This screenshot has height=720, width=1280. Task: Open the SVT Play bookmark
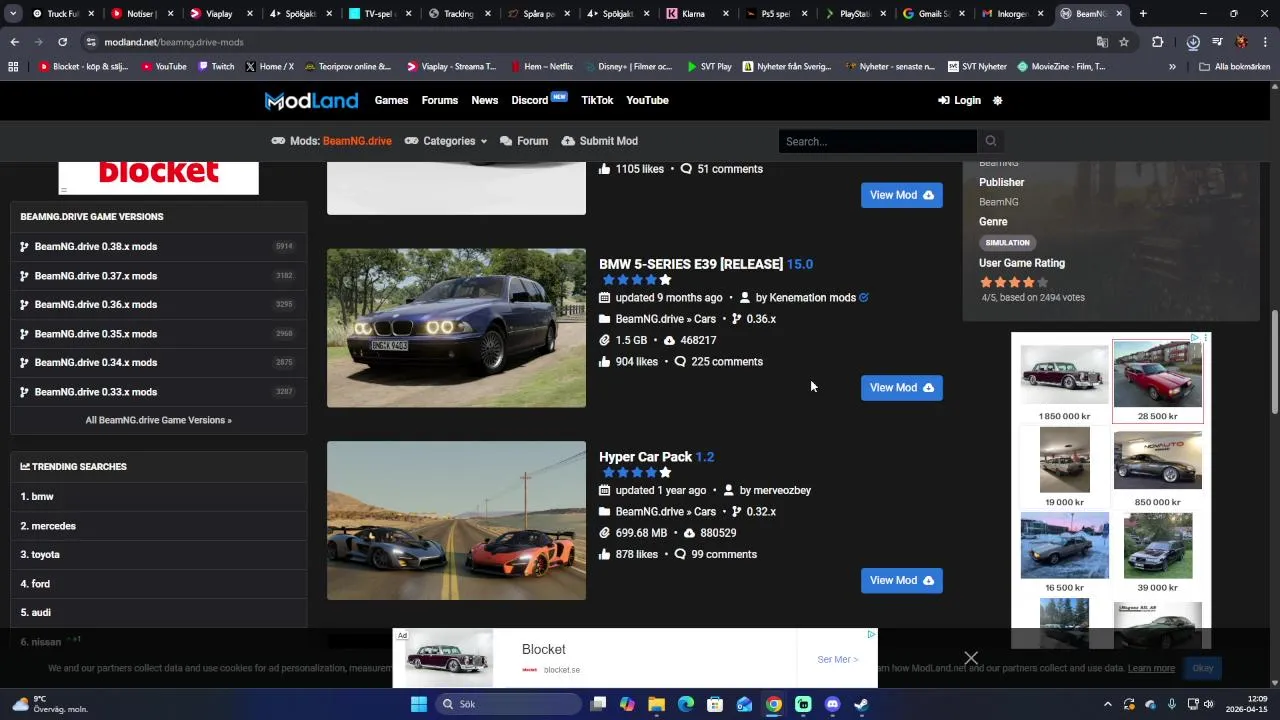click(709, 67)
